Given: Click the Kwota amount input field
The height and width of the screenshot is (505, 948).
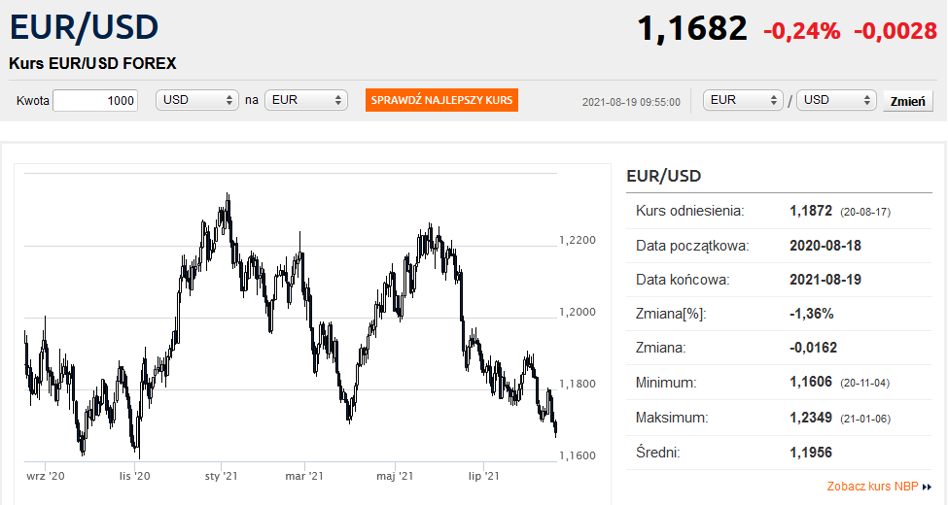Looking at the screenshot, I should (95, 100).
